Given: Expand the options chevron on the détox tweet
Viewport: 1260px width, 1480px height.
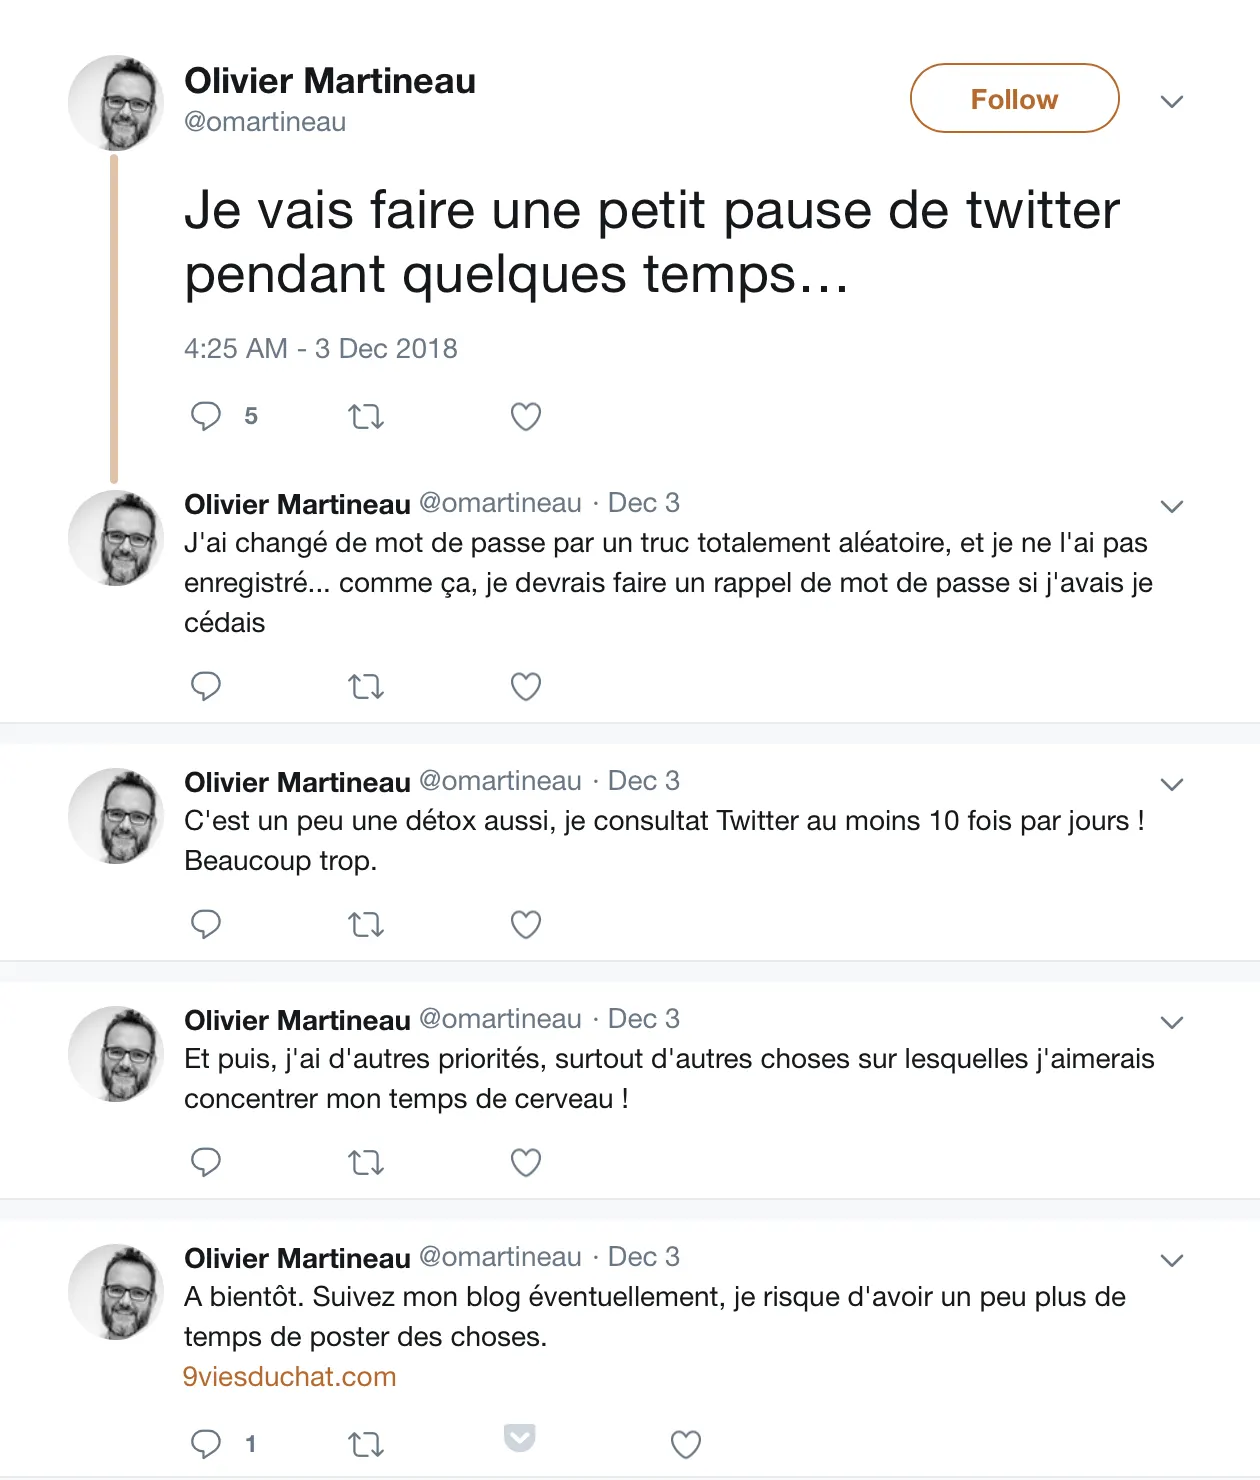Looking at the screenshot, I should 1172,784.
